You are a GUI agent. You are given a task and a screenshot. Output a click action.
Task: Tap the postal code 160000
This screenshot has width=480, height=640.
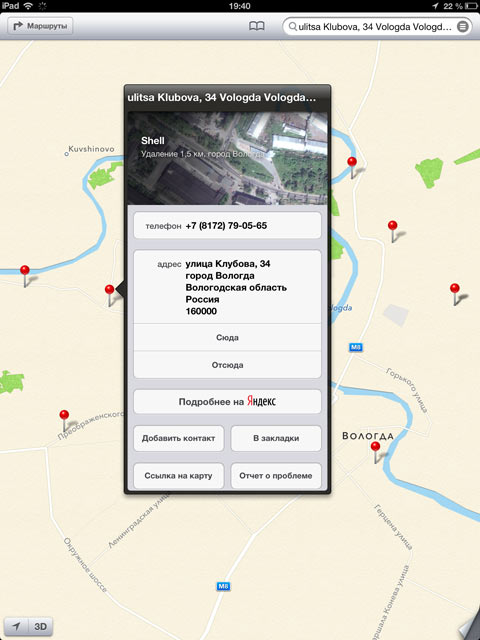tap(201, 311)
